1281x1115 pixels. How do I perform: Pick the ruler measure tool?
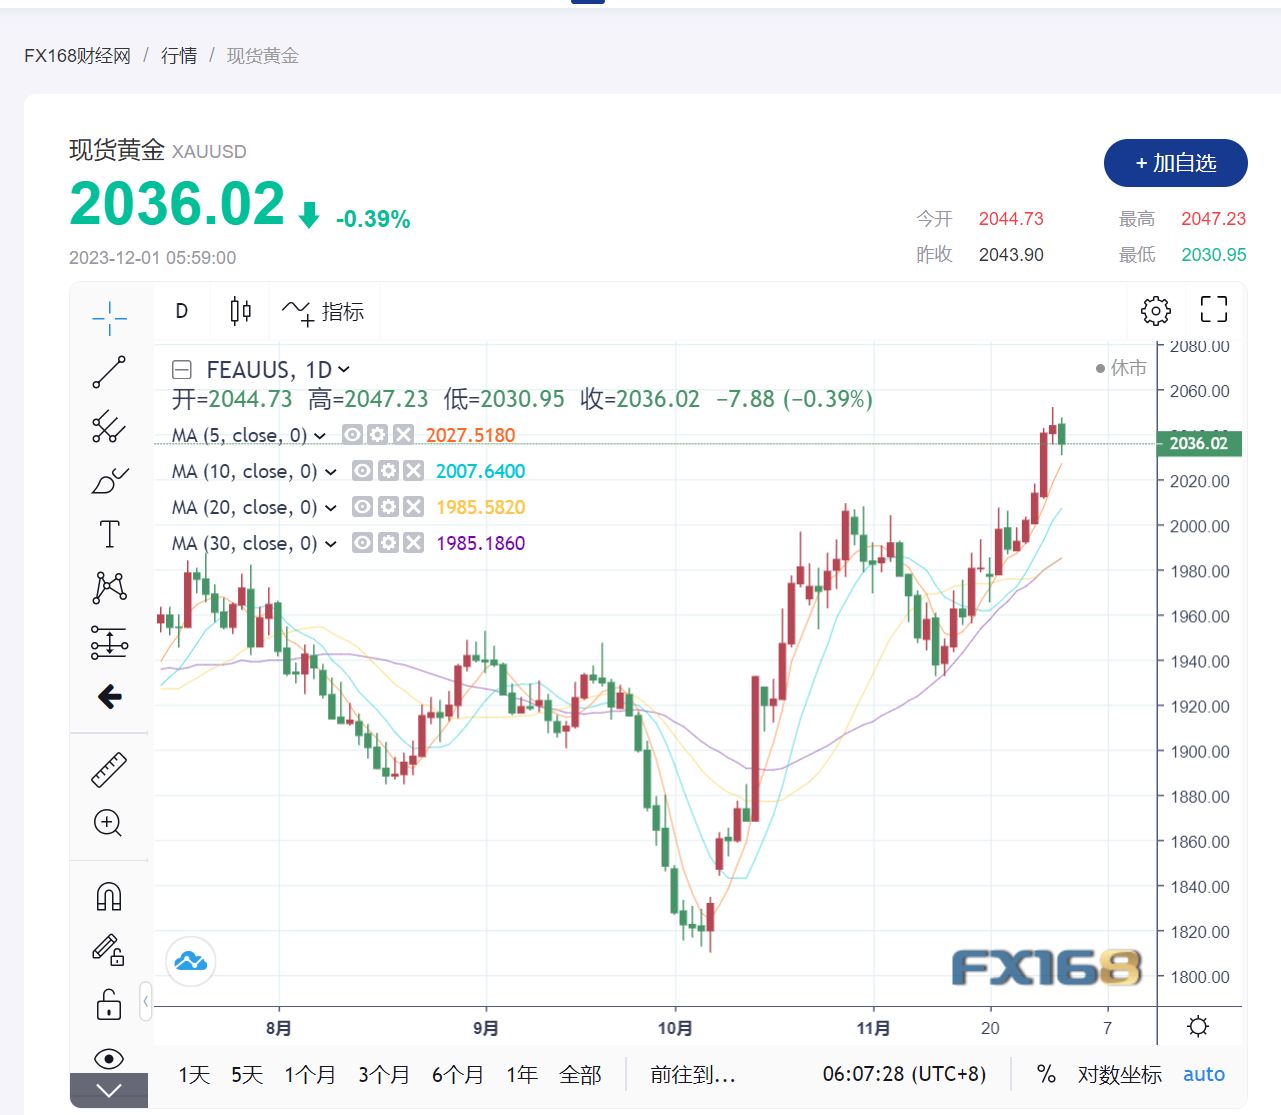click(x=109, y=769)
